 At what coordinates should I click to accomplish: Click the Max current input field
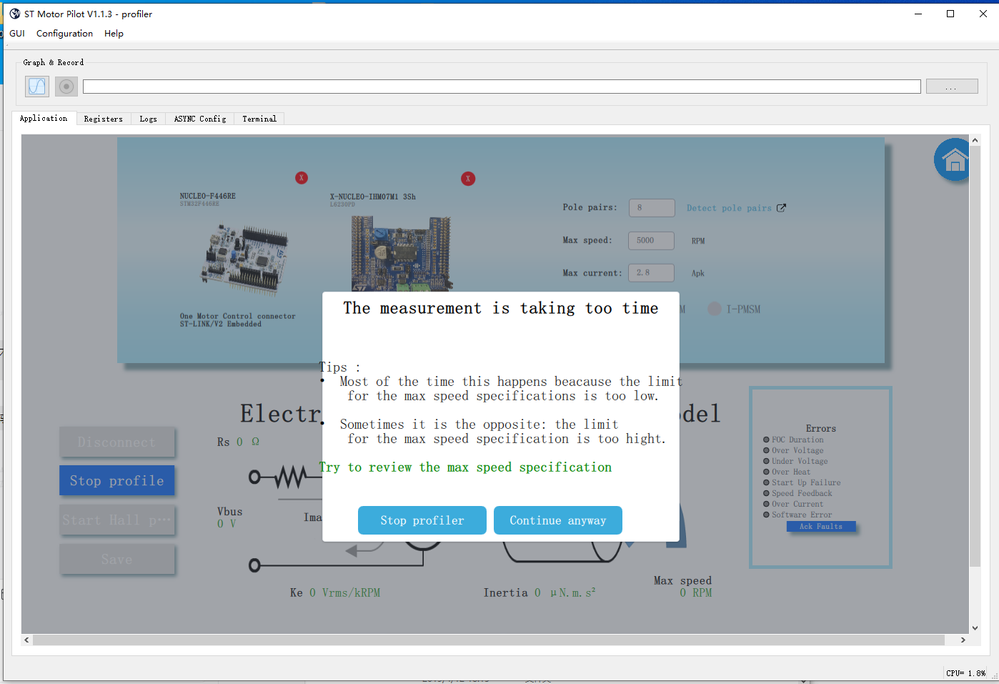[651, 273]
